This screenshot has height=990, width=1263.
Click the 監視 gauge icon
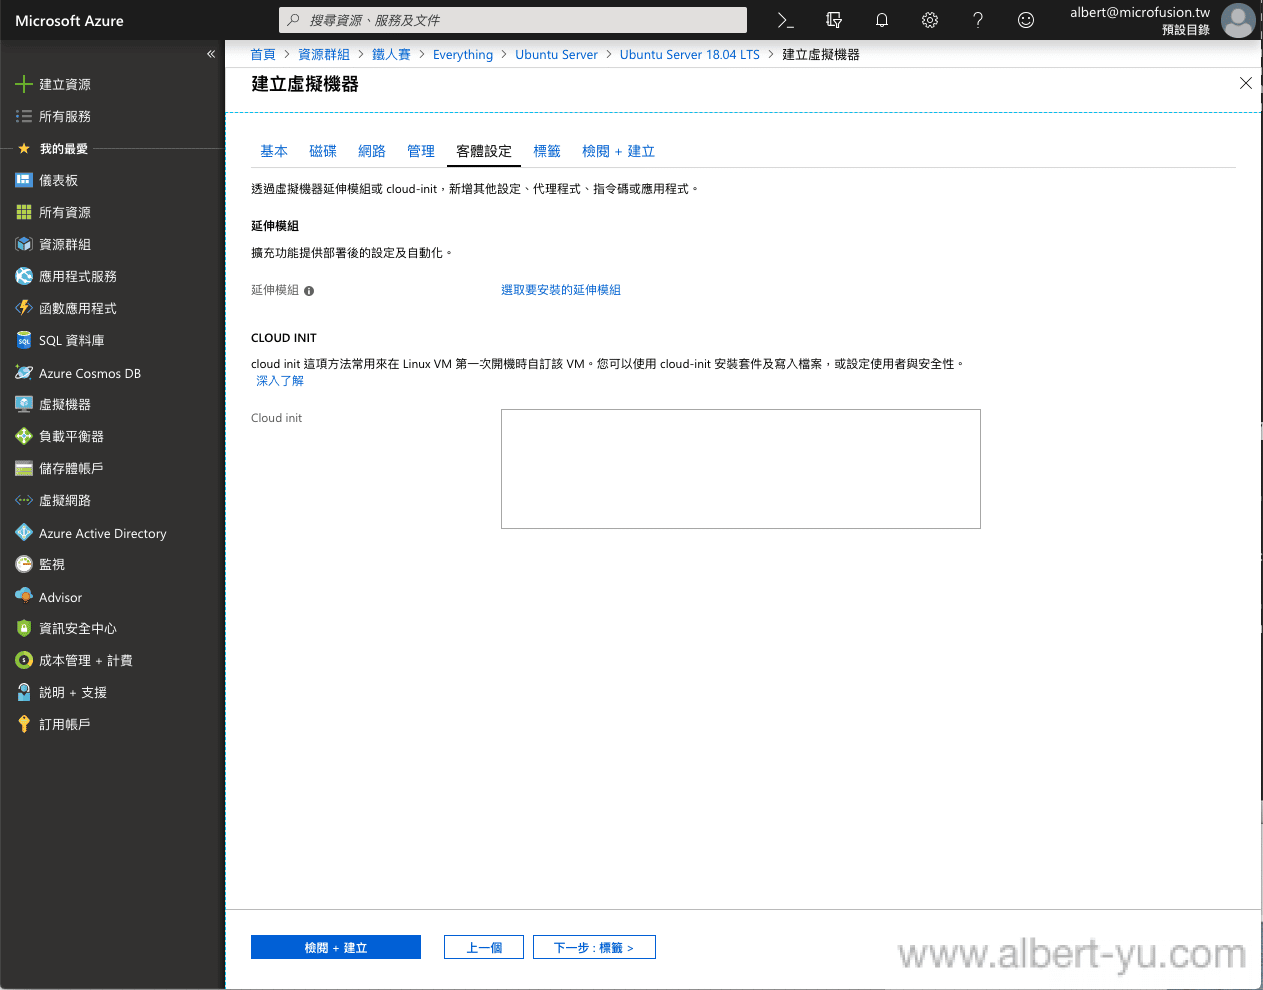point(24,565)
